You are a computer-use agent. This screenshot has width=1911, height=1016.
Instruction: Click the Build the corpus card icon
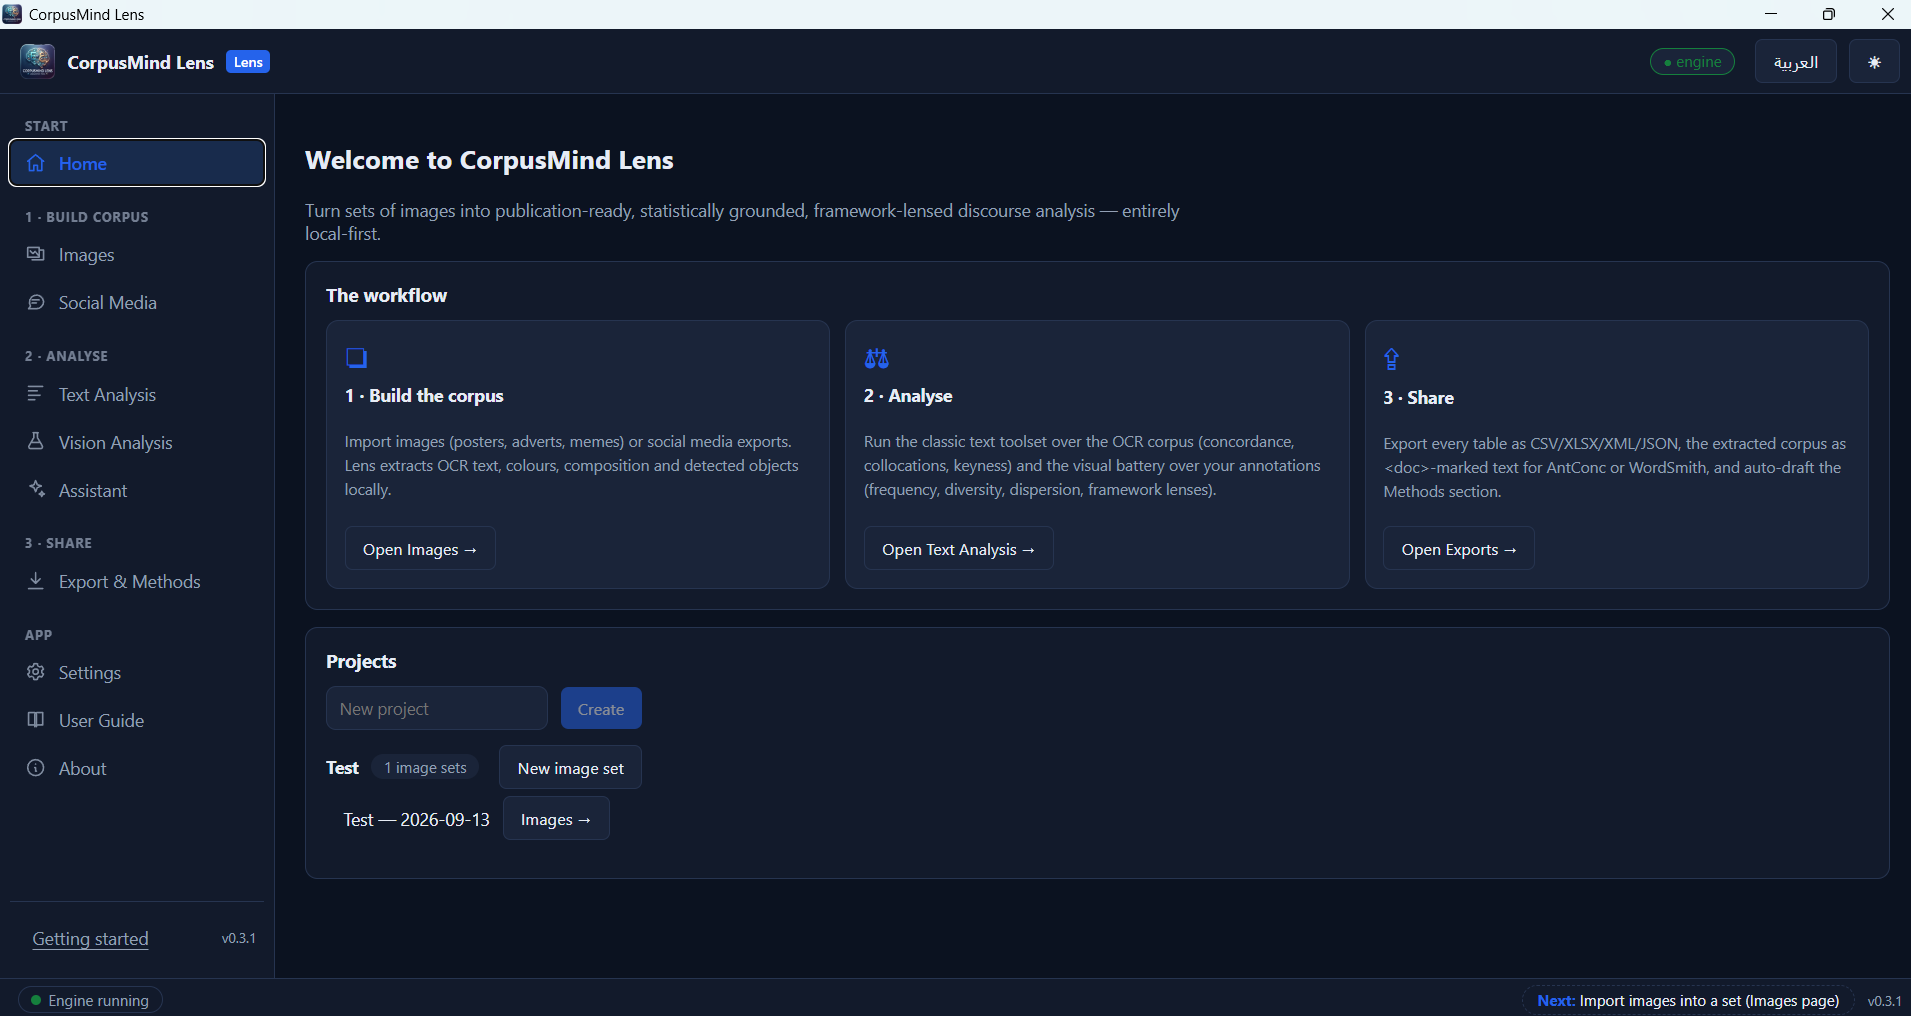click(x=356, y=358)
